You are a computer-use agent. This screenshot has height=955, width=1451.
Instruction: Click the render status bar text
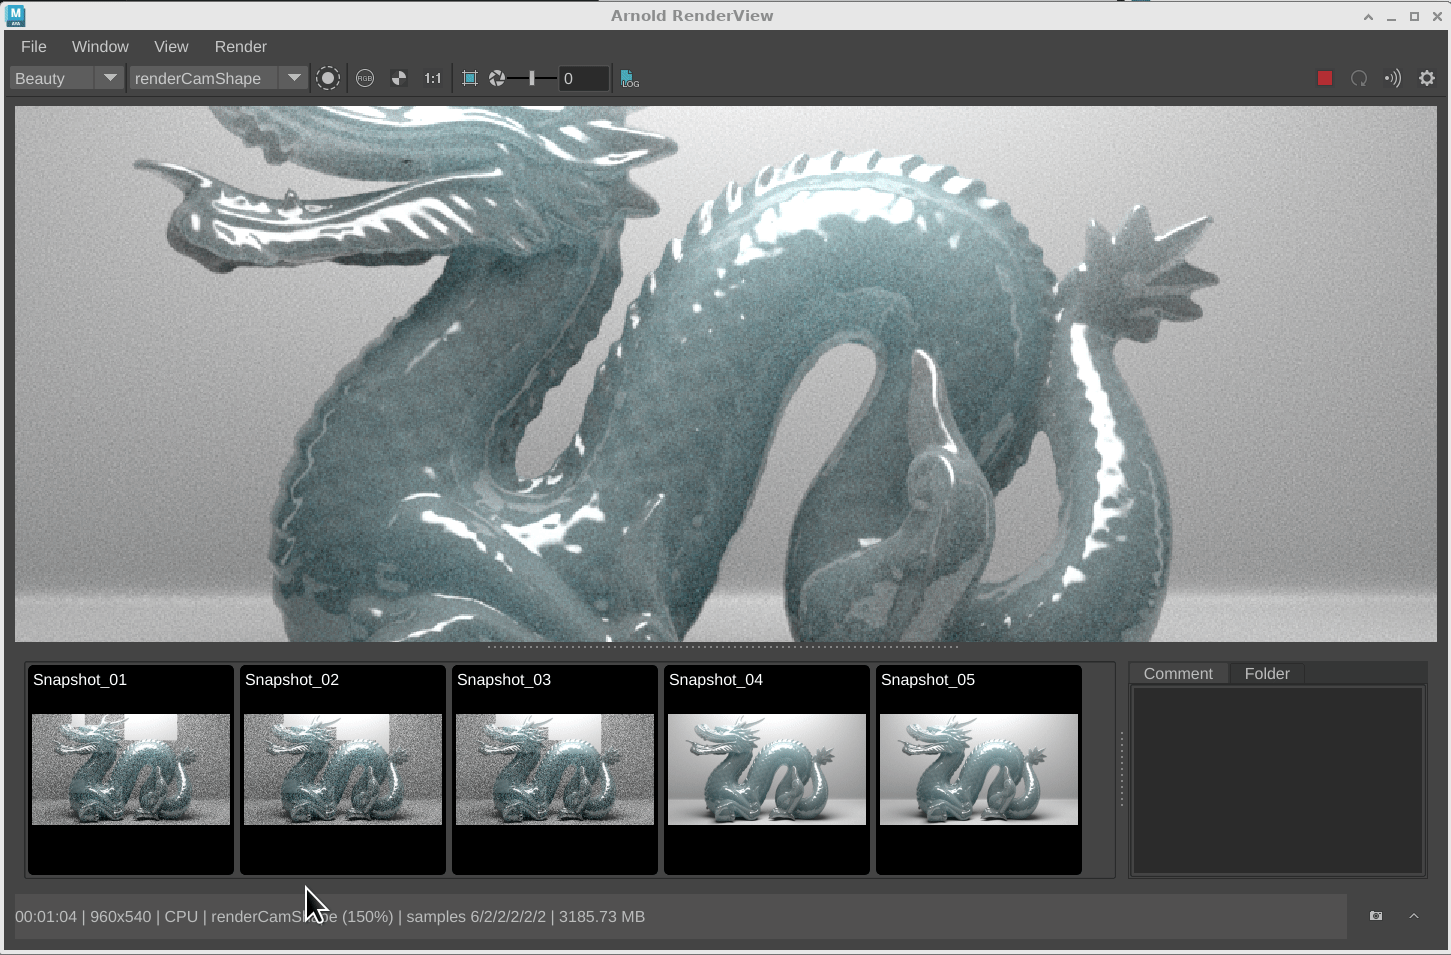point(330,917)
